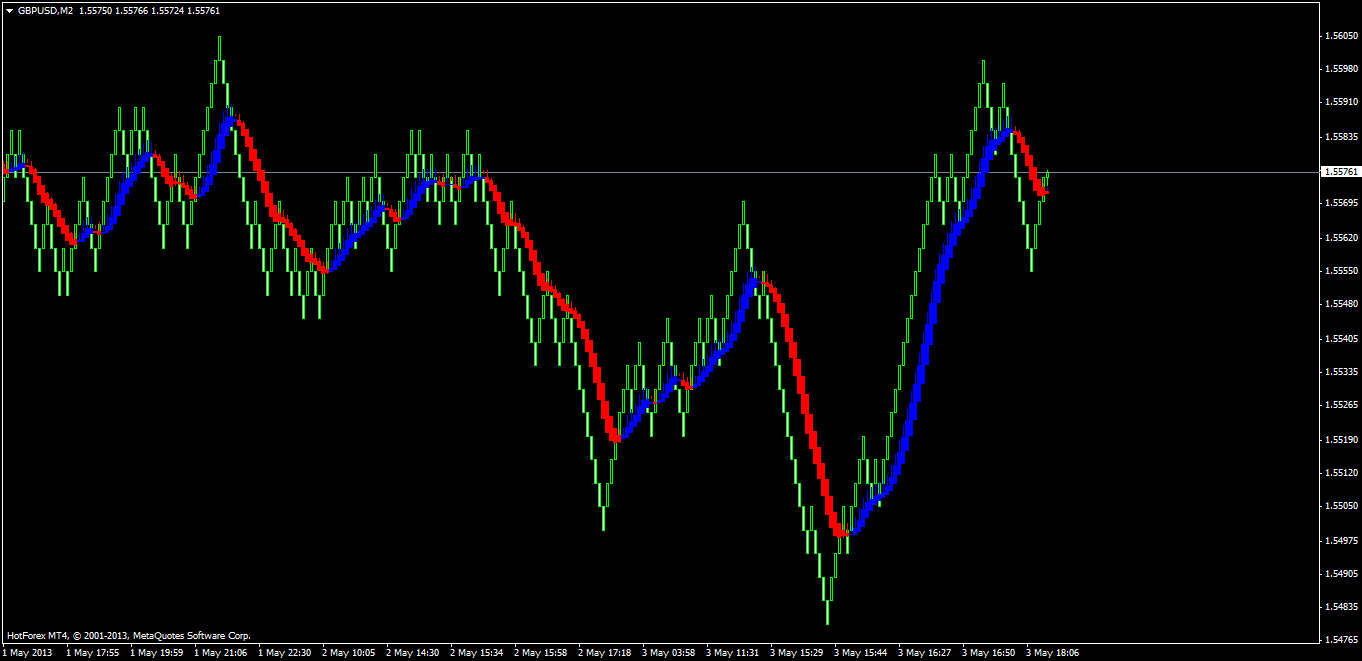Click the 3 May 15:29 time label
The width and height of the screenshot is (1362, 661).
797,653
